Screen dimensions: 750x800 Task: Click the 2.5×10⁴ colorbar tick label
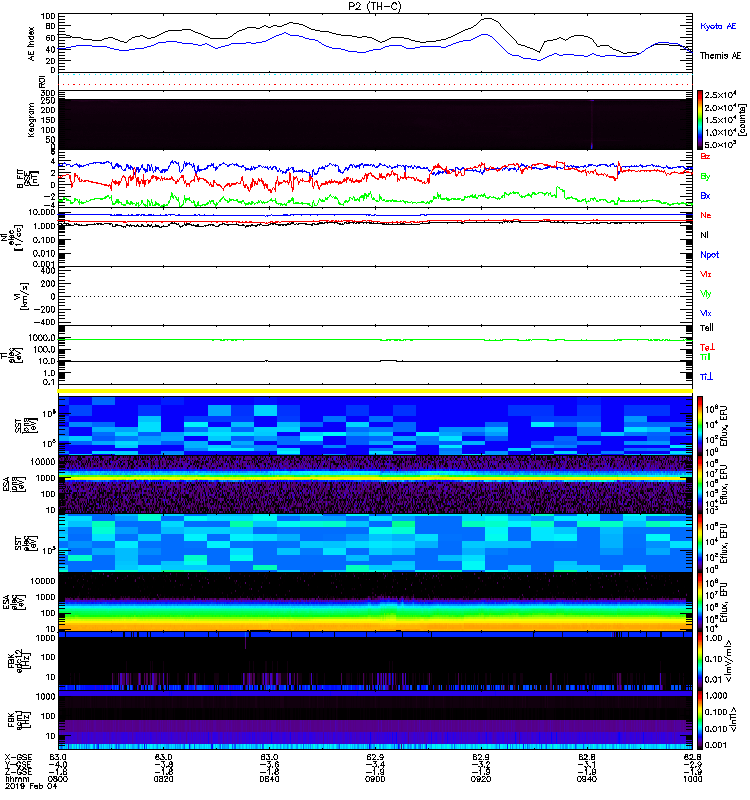[720, 95]
